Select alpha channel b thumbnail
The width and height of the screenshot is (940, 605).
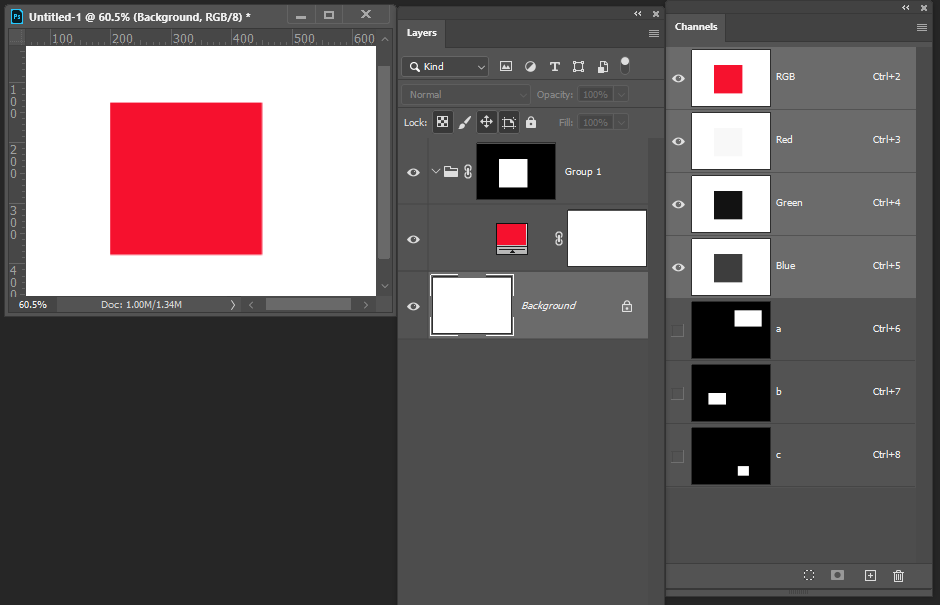click(x=731, y=393)
